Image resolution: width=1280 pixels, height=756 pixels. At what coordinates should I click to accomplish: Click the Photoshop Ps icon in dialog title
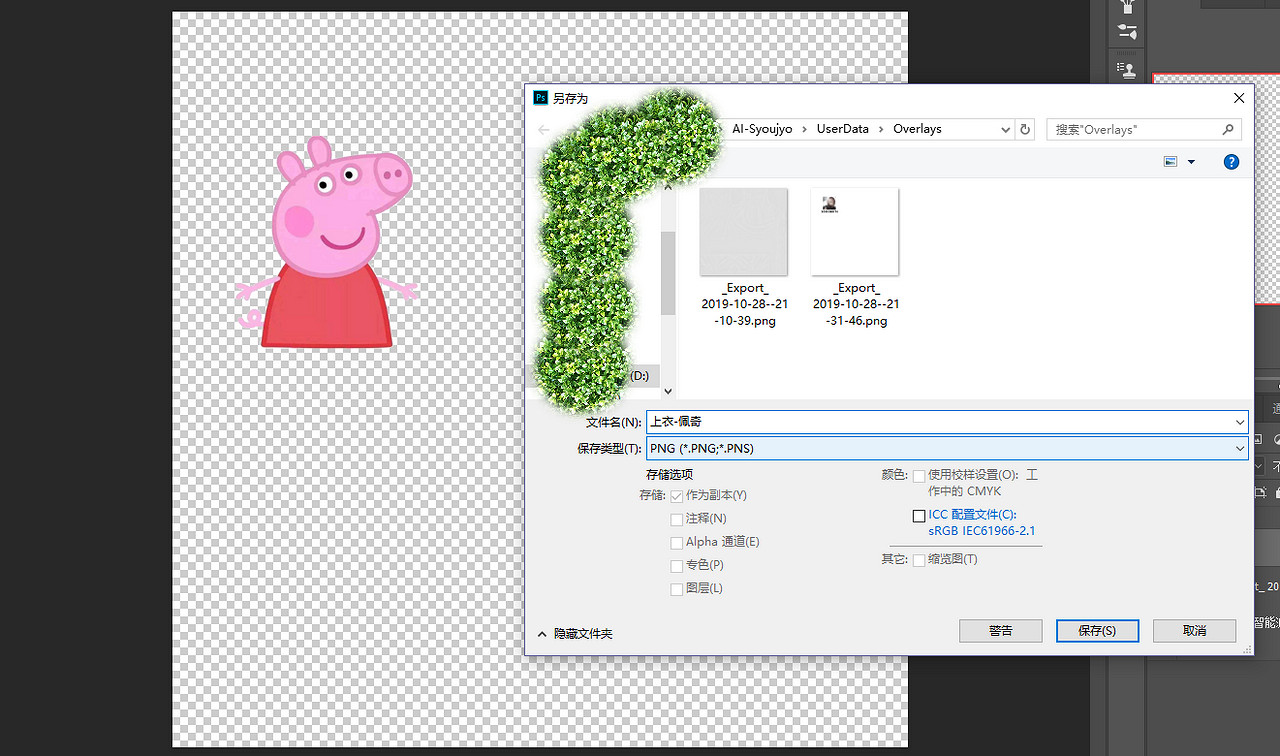point(541,98)
